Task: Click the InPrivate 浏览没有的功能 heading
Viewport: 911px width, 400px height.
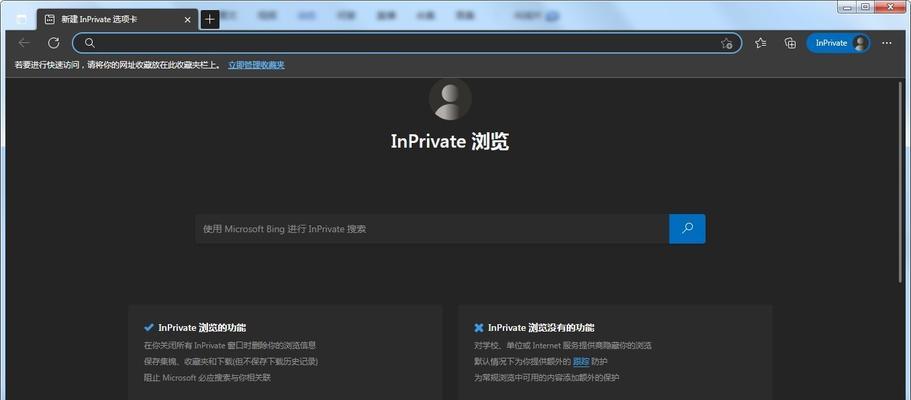Action: click(539, 327)
